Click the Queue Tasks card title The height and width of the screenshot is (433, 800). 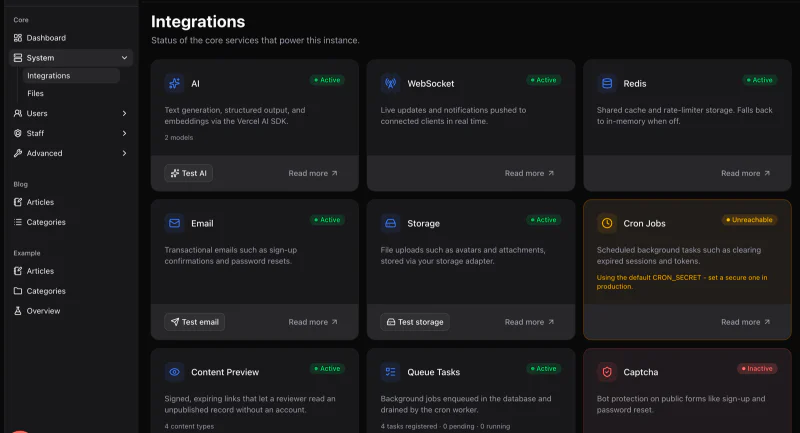[433, 372]
